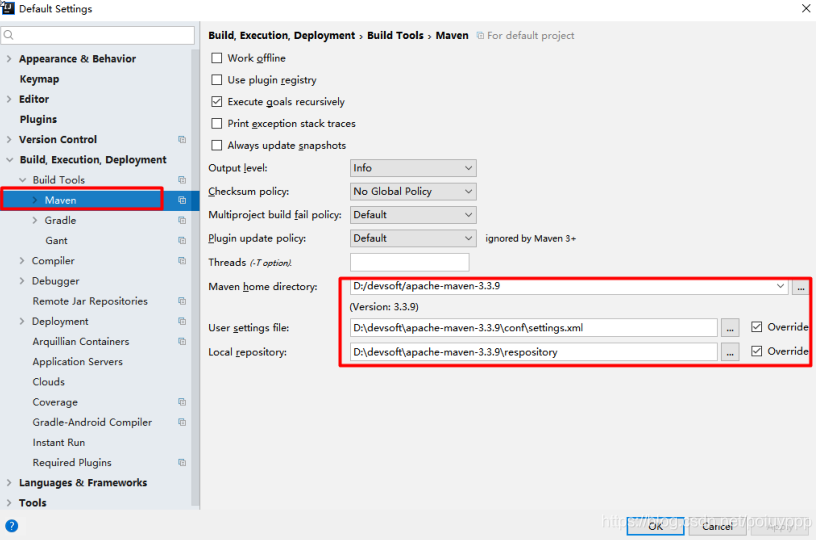This screenshot has height=540, width=822.
Task: Select Arquillian Containers item
Action: (81, 342)
